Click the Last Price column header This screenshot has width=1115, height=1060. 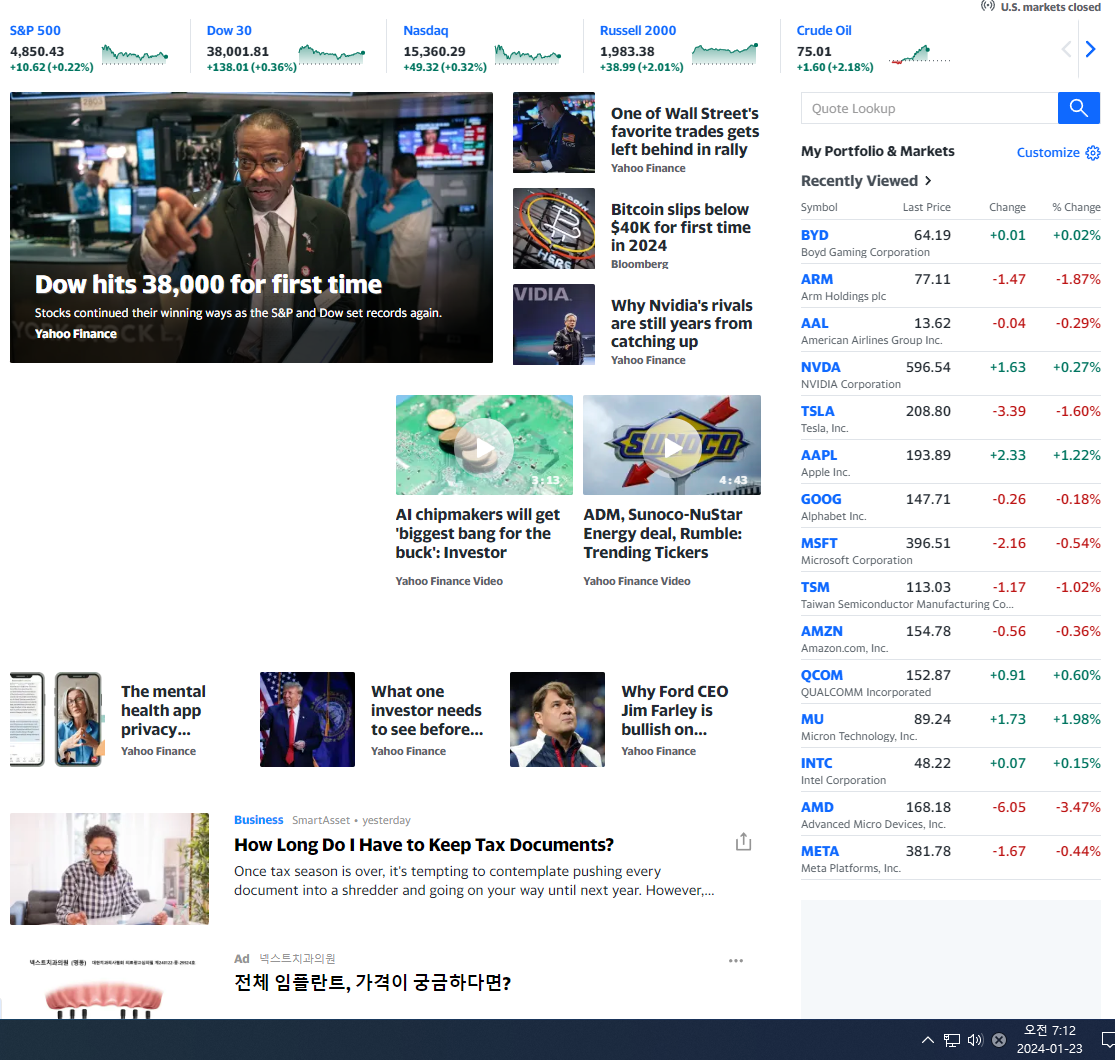coord(927,208)
